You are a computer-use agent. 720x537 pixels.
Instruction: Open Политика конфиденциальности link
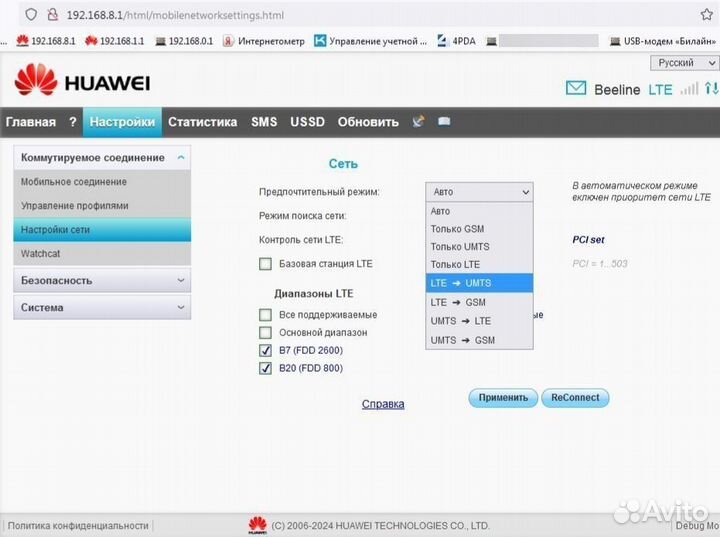[x=78, y=526]
